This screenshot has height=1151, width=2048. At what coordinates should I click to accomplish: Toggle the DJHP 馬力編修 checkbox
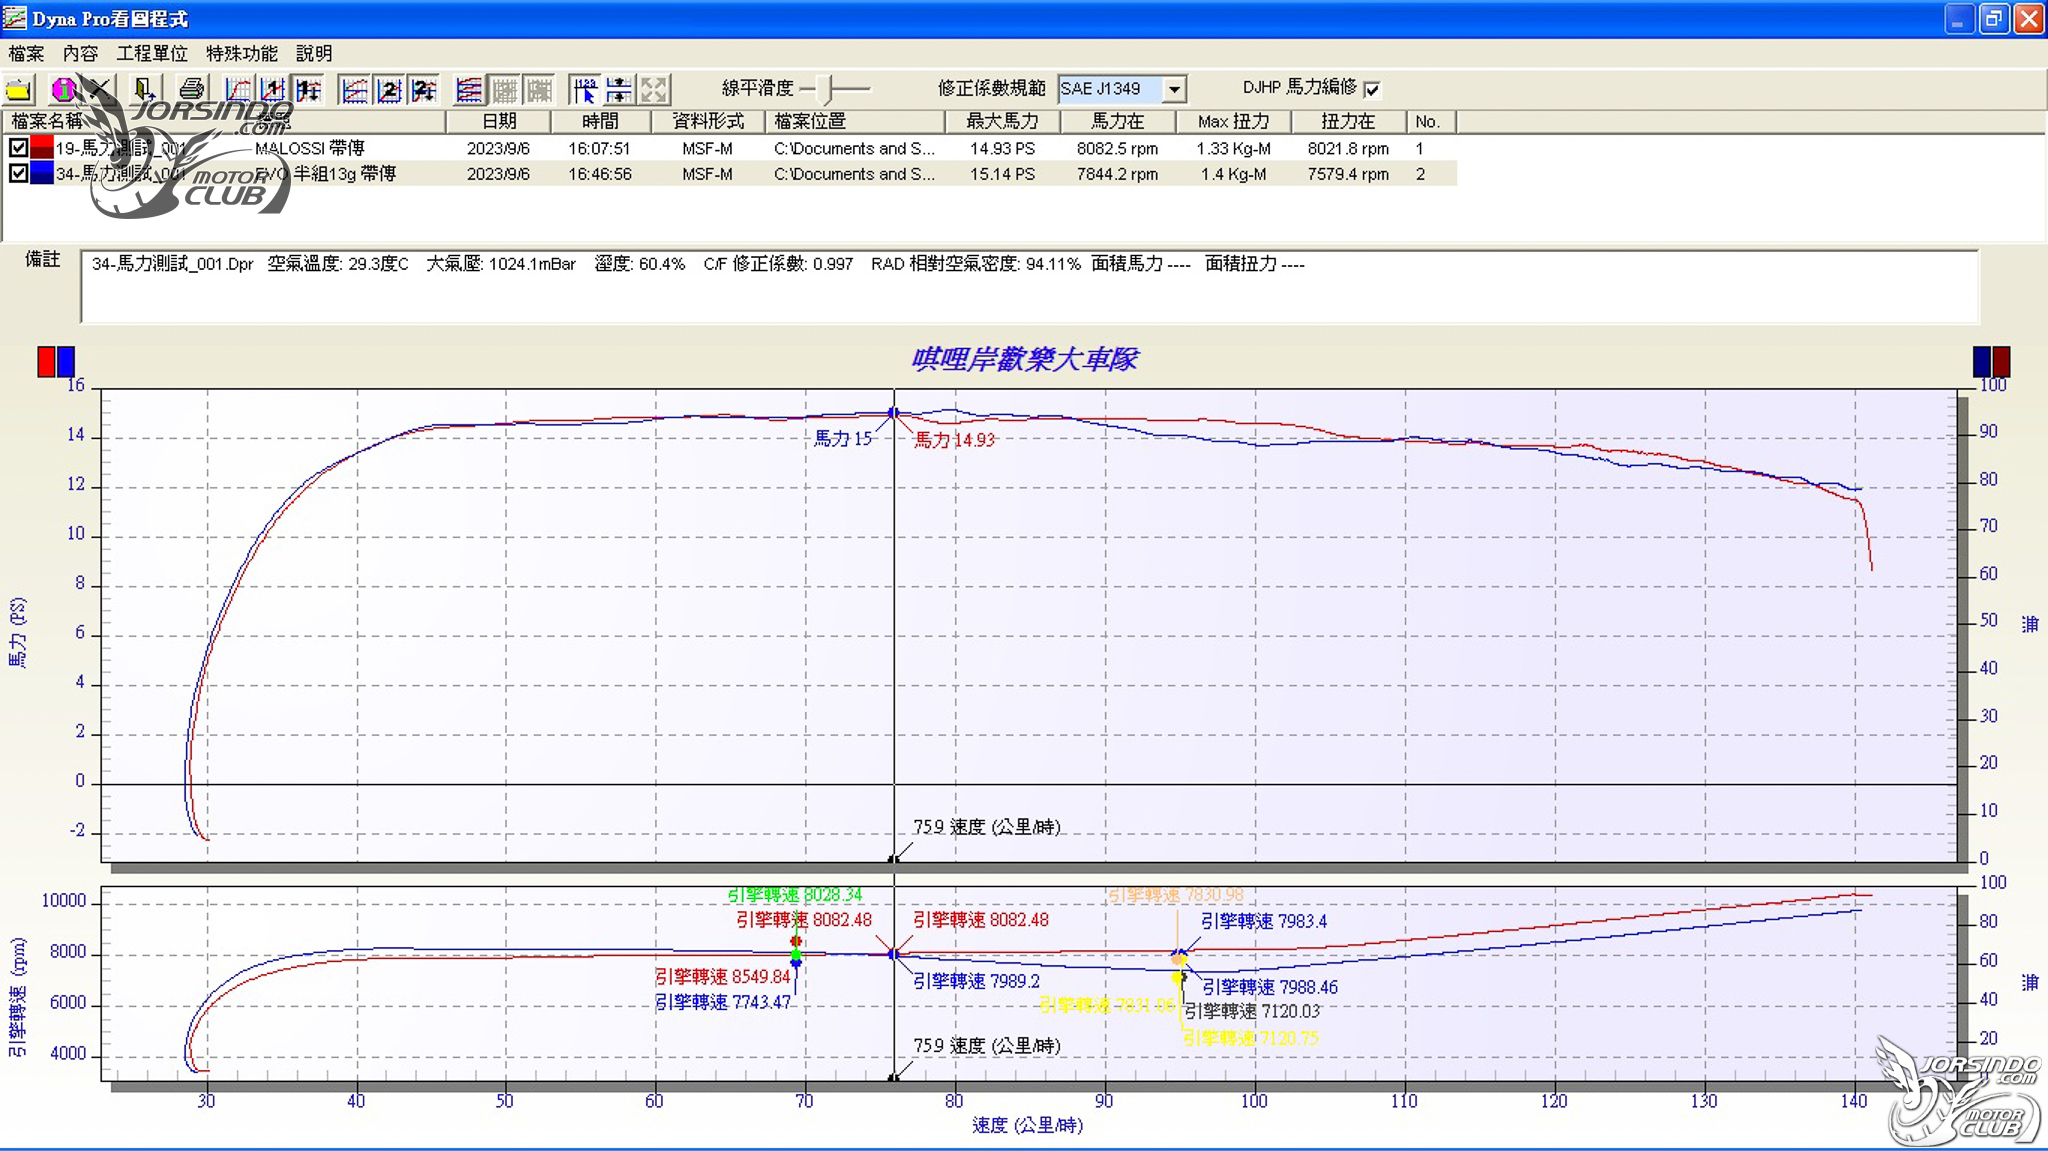click(1372, 89)
